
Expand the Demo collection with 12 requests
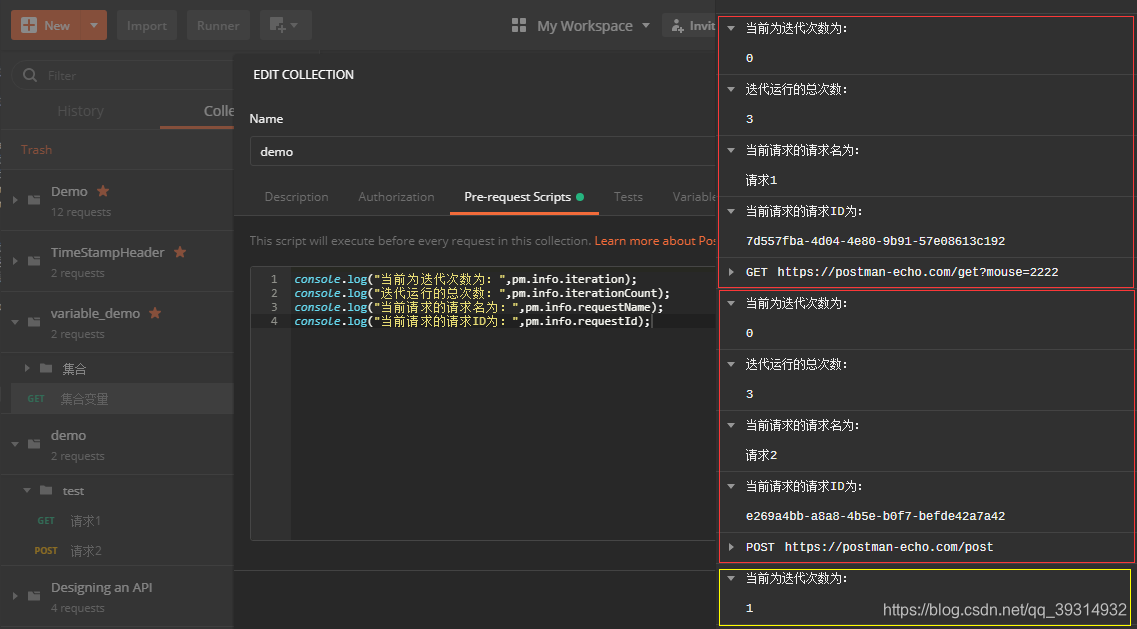[x=15, y=200]
